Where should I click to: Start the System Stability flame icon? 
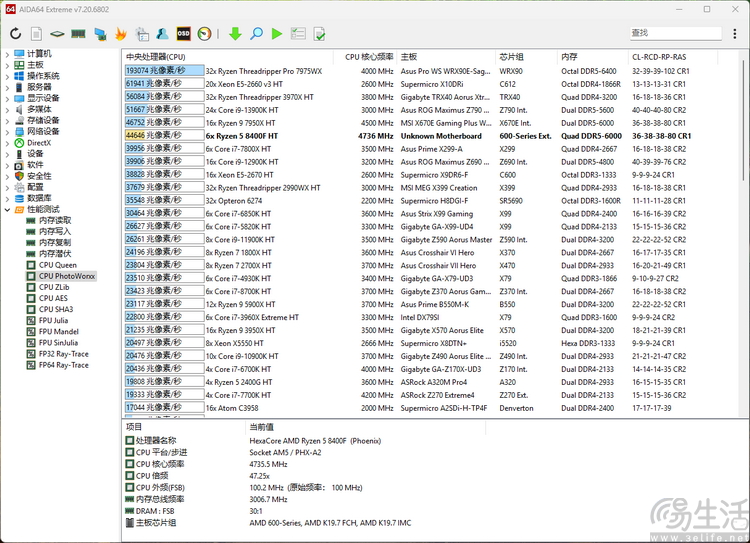click(121, 33)
